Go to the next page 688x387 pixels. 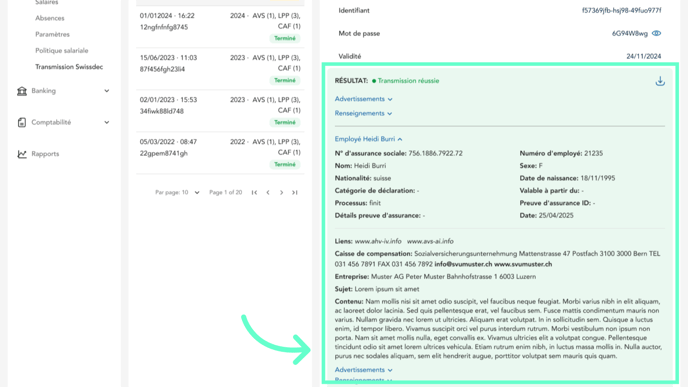click(x=281, y=193)
